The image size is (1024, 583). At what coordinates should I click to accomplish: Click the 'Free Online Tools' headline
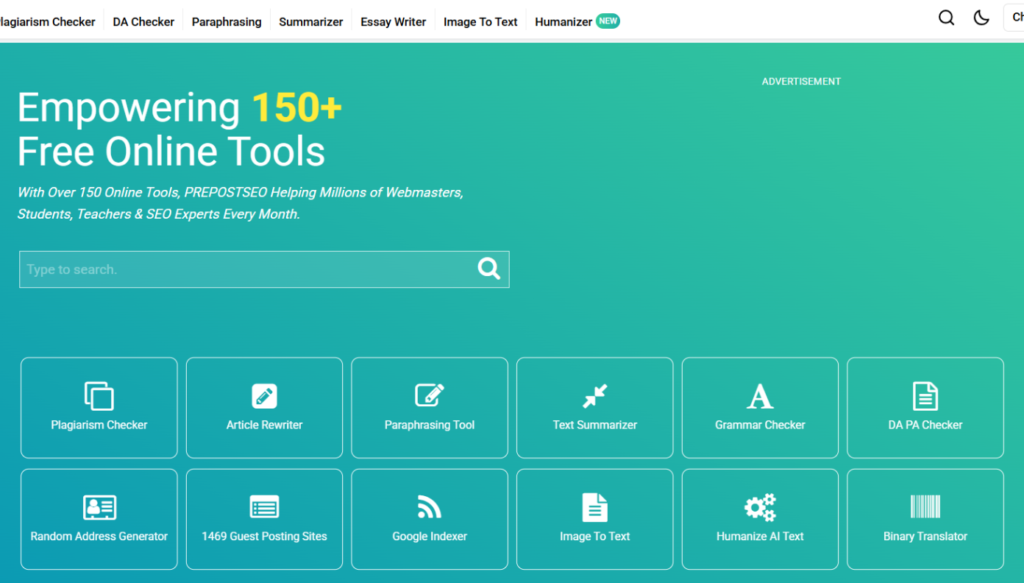pyautogui.click(x=171, y=151)
